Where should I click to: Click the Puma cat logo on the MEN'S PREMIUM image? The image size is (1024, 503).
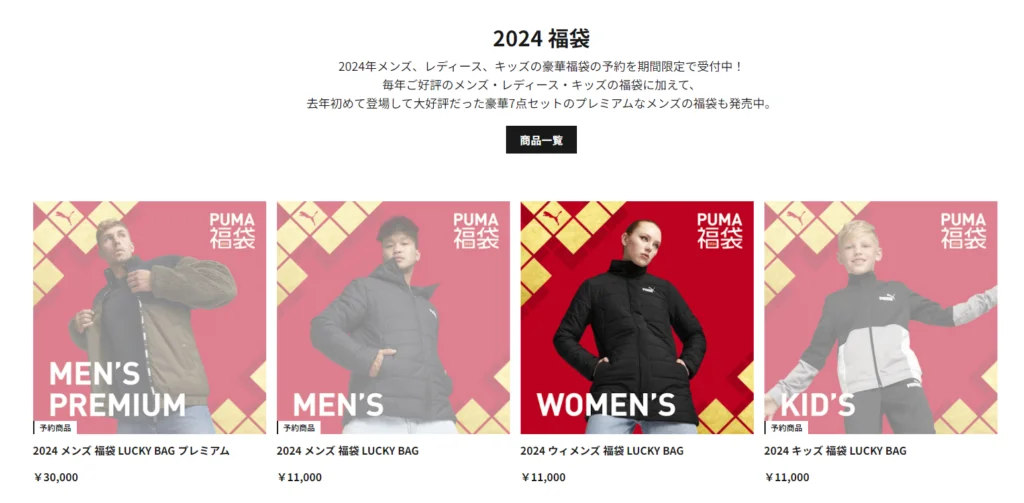(64, 218)
